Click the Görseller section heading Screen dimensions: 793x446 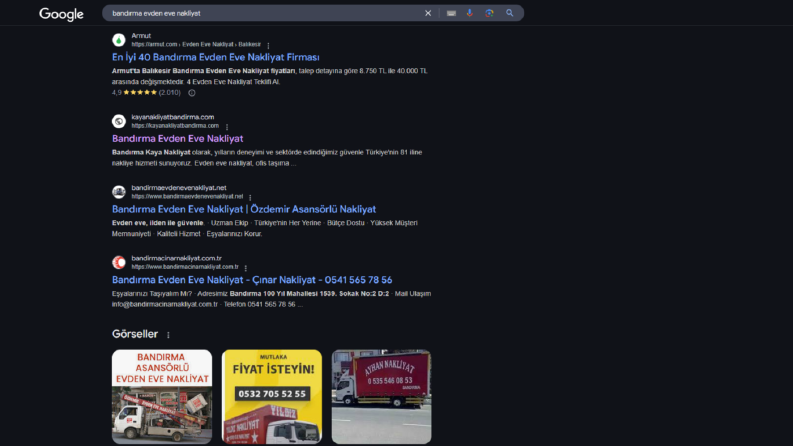[135, 334]
